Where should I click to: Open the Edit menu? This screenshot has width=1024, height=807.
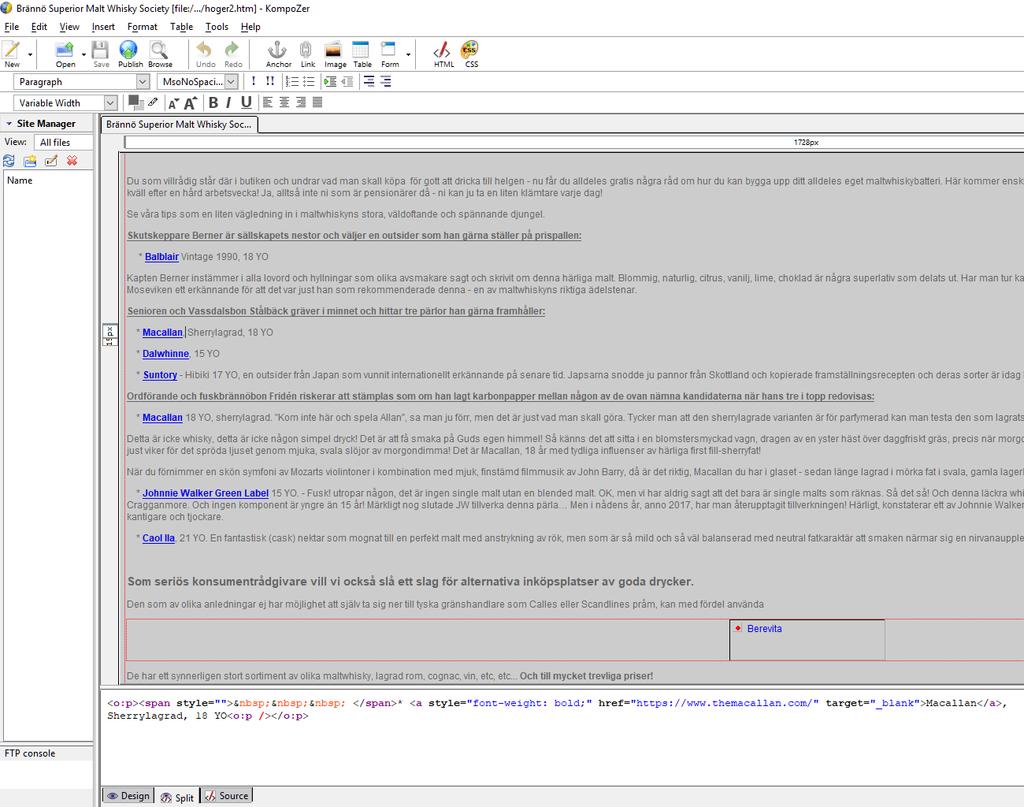click(x=39, y=27)
